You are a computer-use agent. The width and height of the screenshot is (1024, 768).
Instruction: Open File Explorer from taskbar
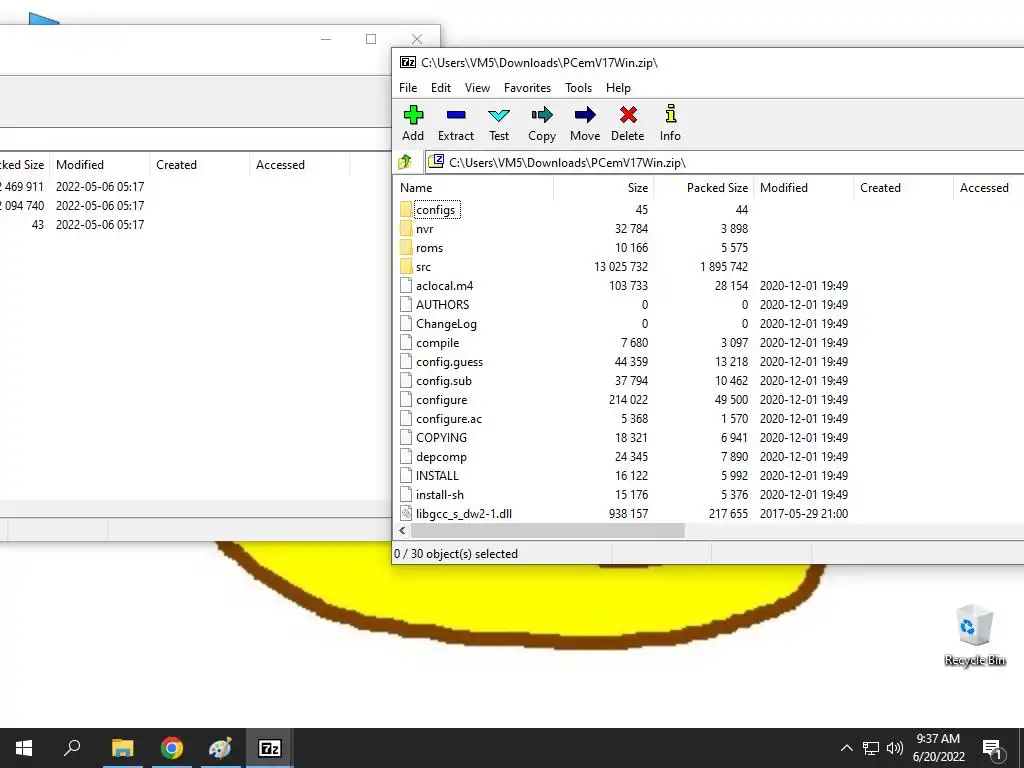pos(122,748)
